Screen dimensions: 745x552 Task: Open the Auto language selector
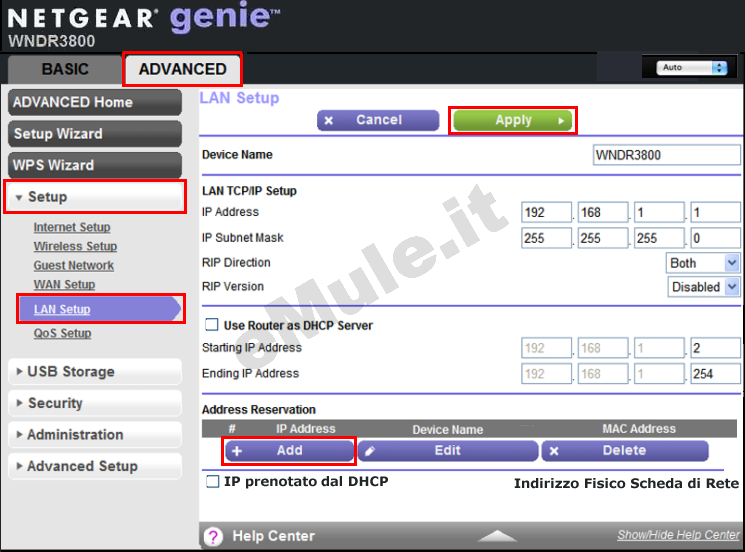click(691, 68)
